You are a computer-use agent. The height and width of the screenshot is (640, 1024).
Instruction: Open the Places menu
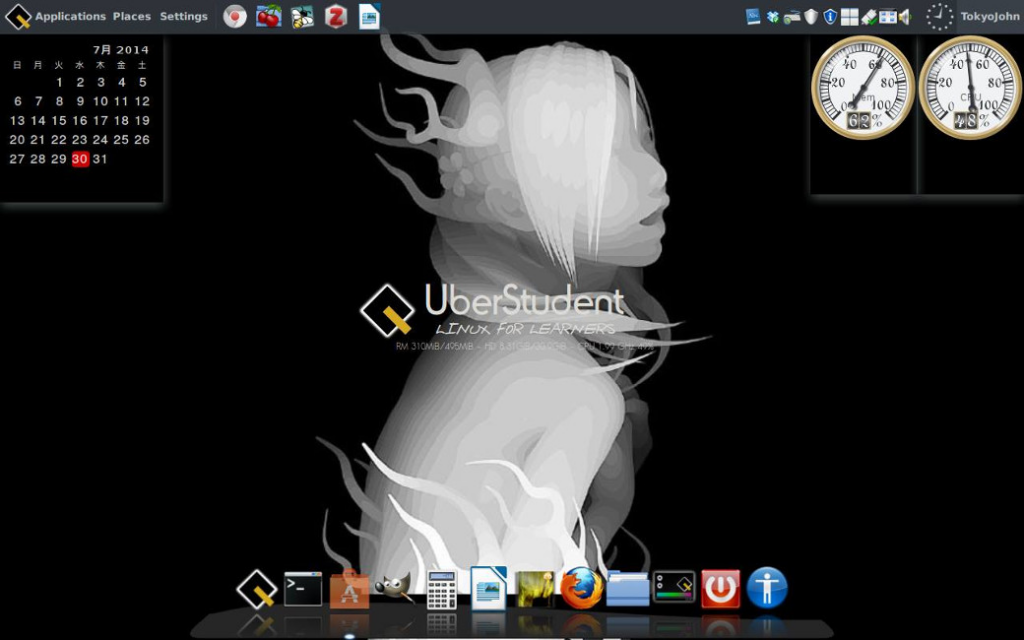[132, 16]
